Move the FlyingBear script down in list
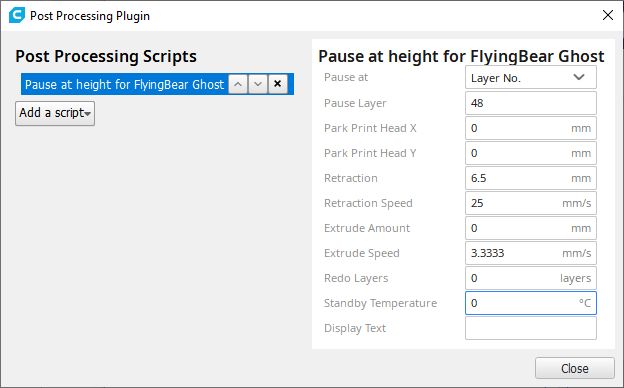624x388 pixels. [258, 84]
